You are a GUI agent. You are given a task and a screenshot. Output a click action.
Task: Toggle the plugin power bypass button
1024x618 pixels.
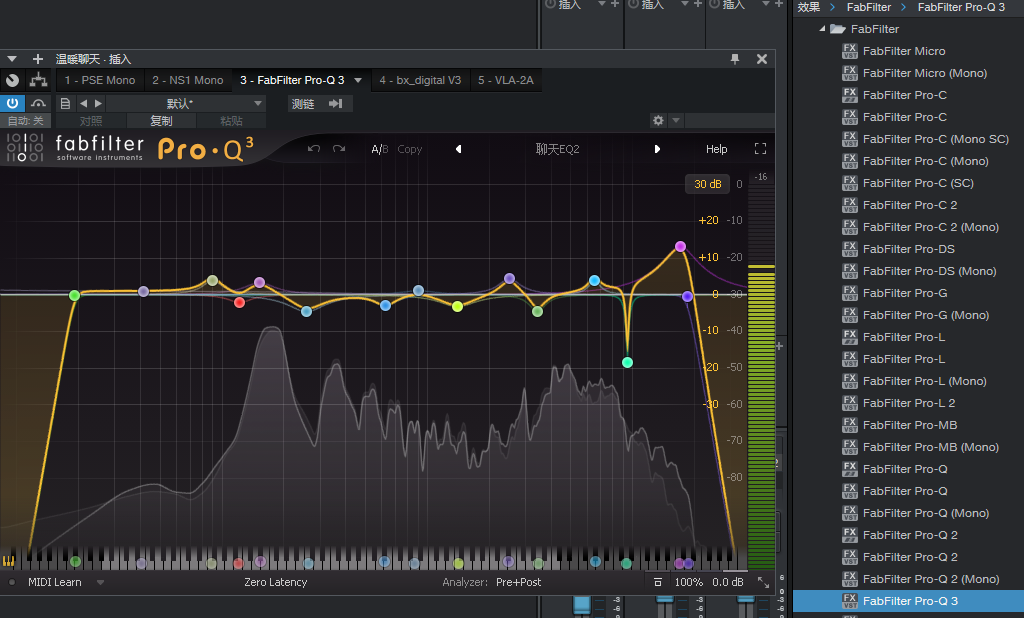[12, 103]
